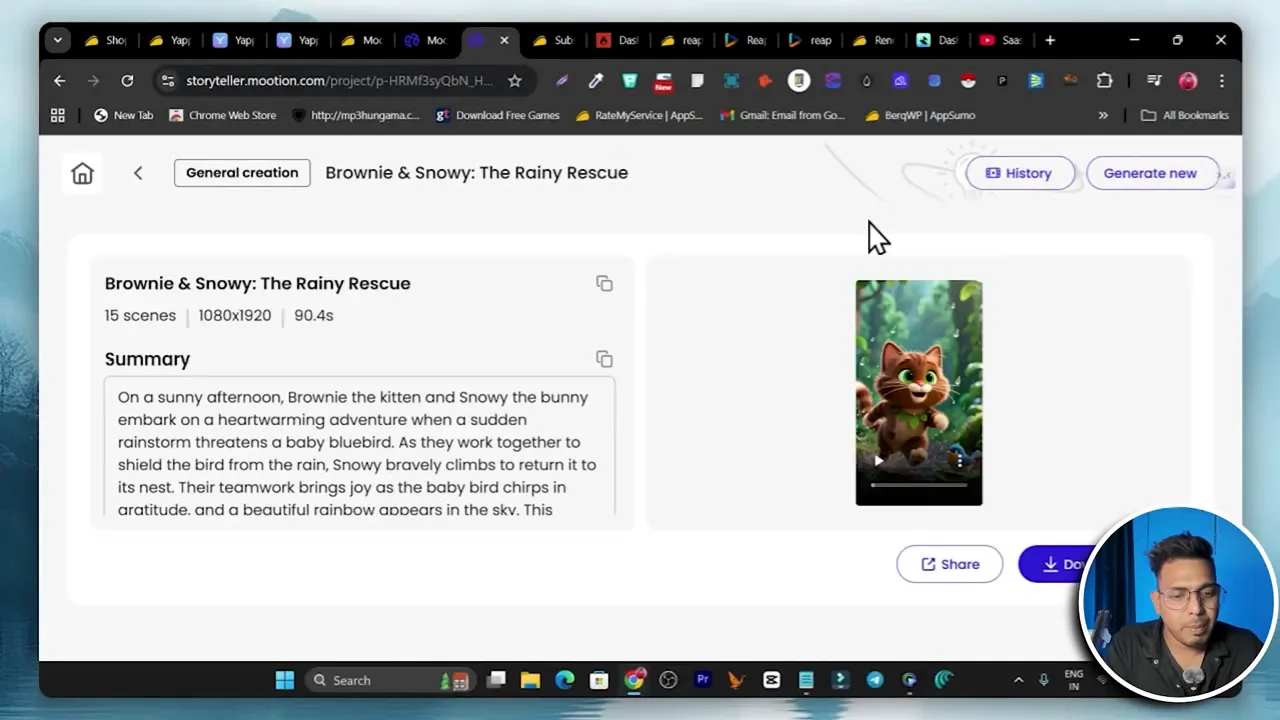
Task: Open the tab search chevron in the browser
Action: [x=57, y=40]
